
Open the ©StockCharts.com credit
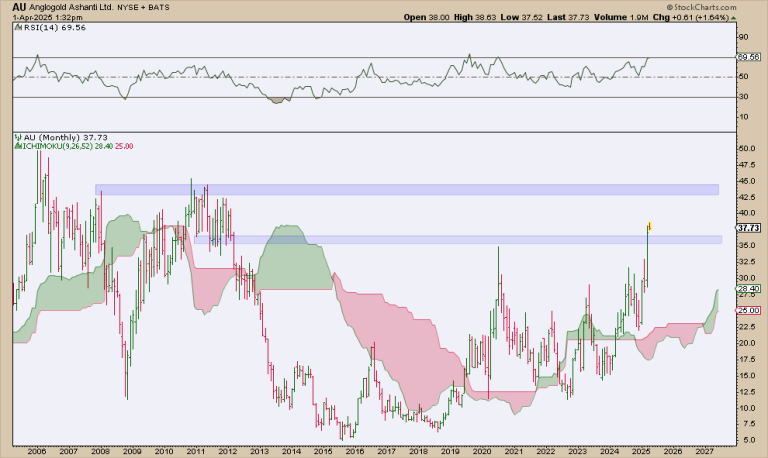(701, 7)
